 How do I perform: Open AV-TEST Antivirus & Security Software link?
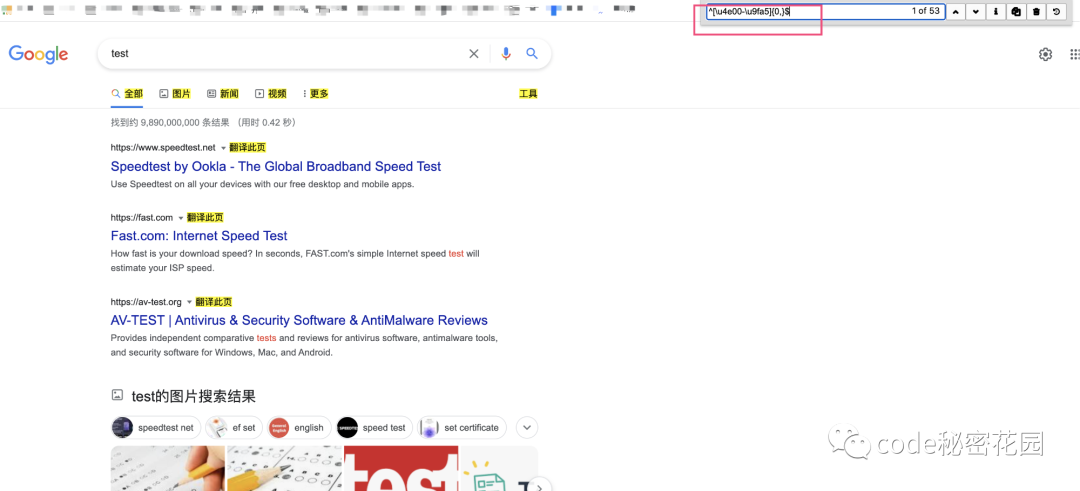tap(299, 320)
